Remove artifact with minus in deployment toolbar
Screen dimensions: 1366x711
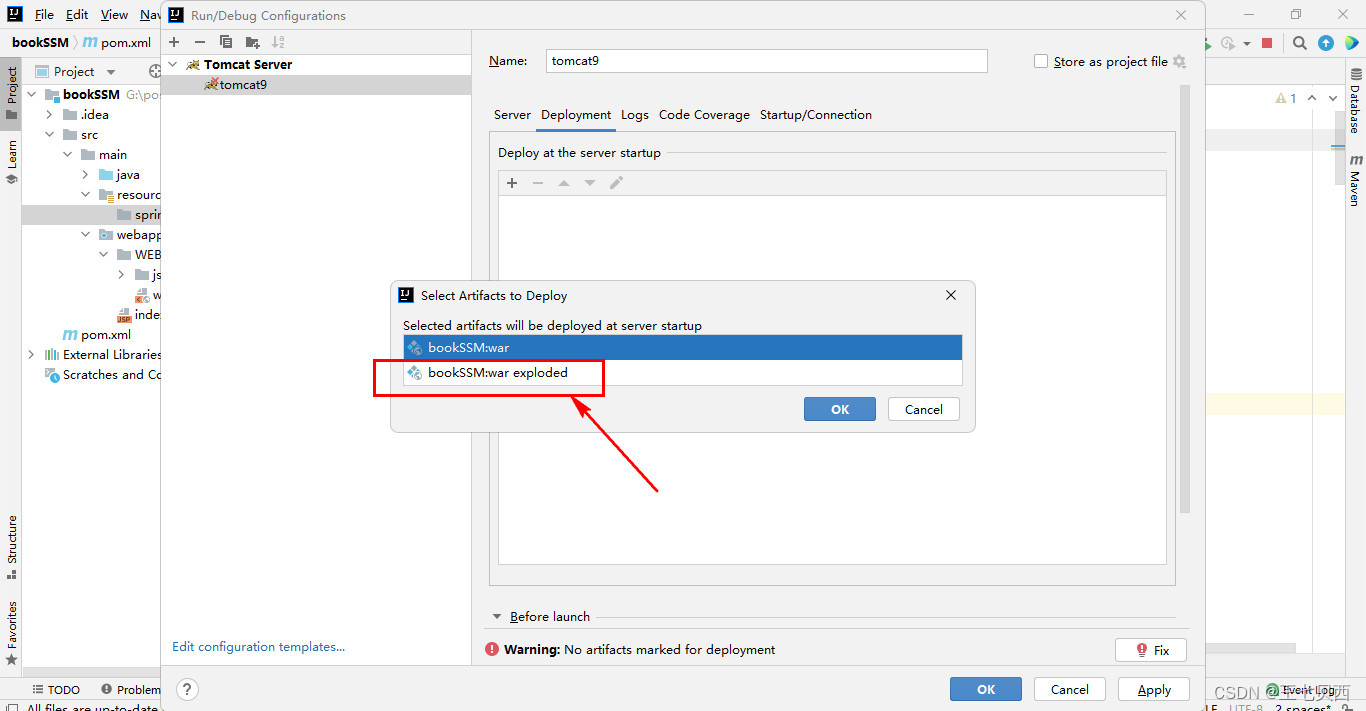538,183
